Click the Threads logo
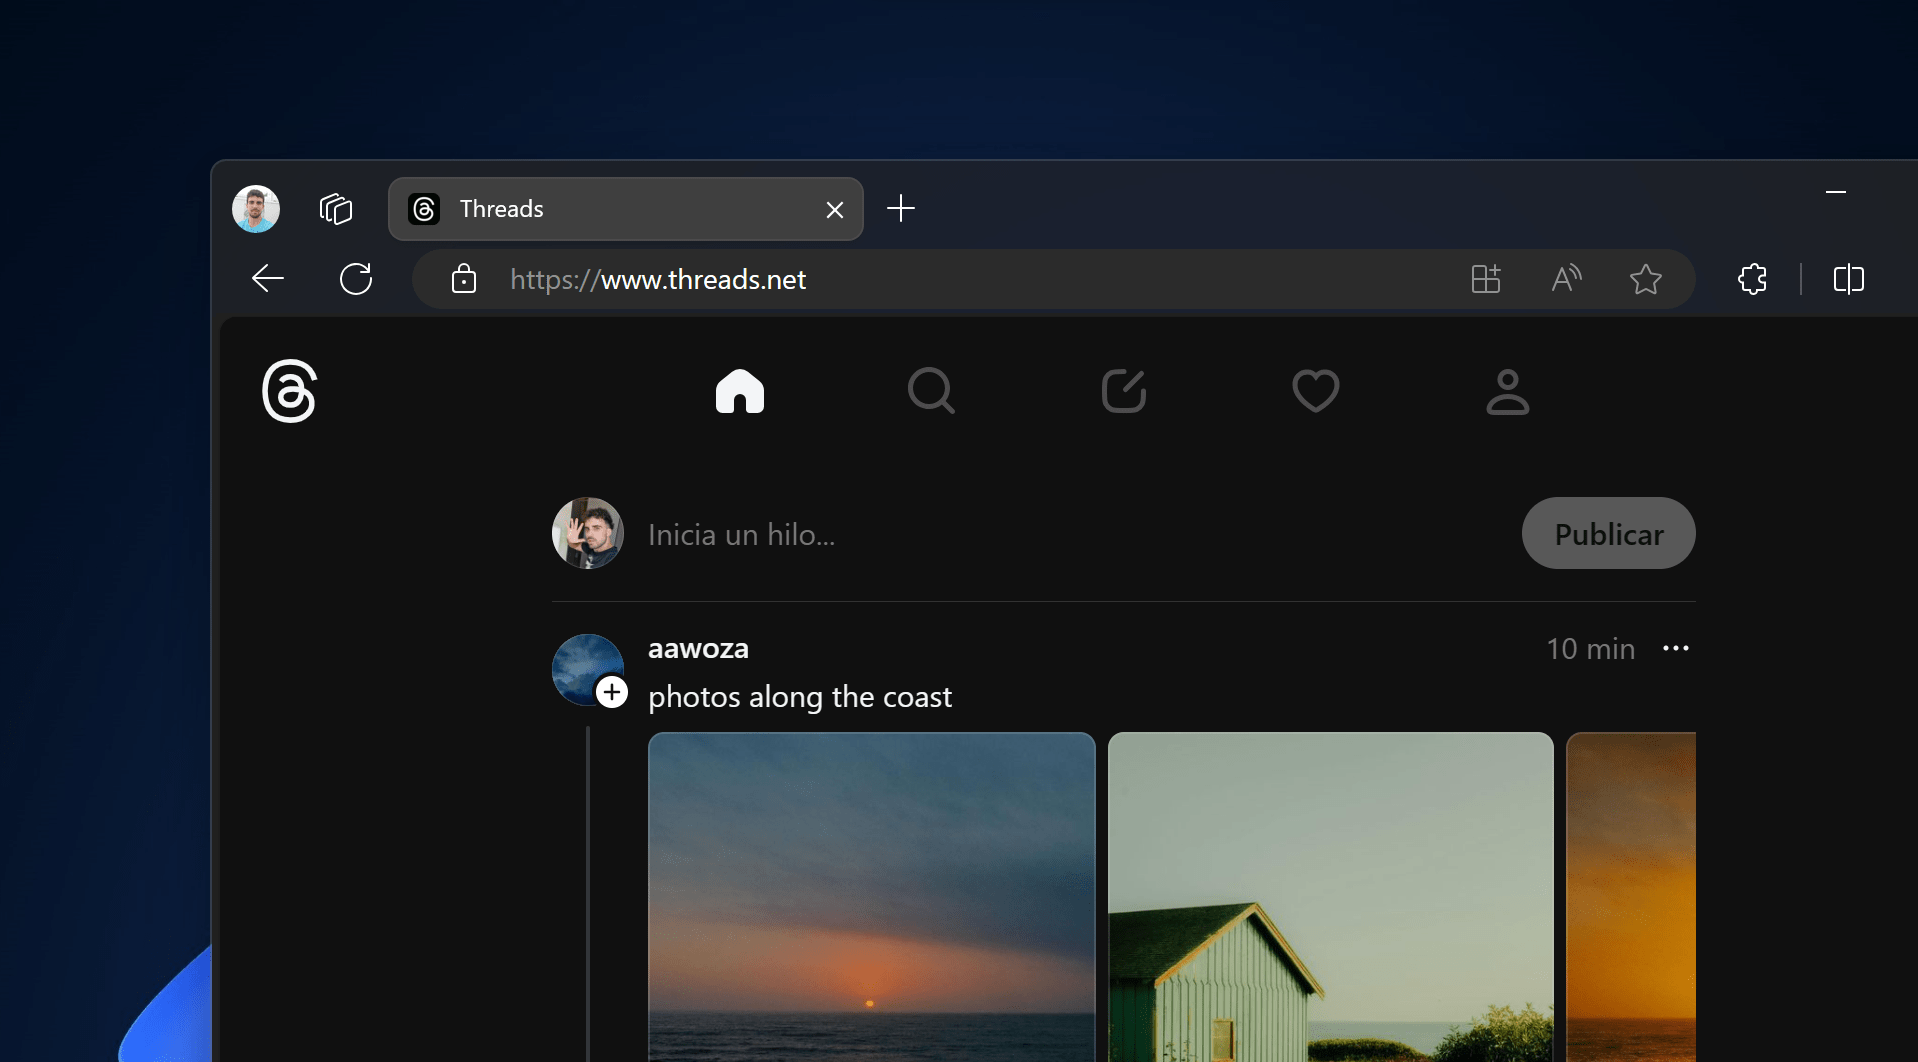 point(290,392)
